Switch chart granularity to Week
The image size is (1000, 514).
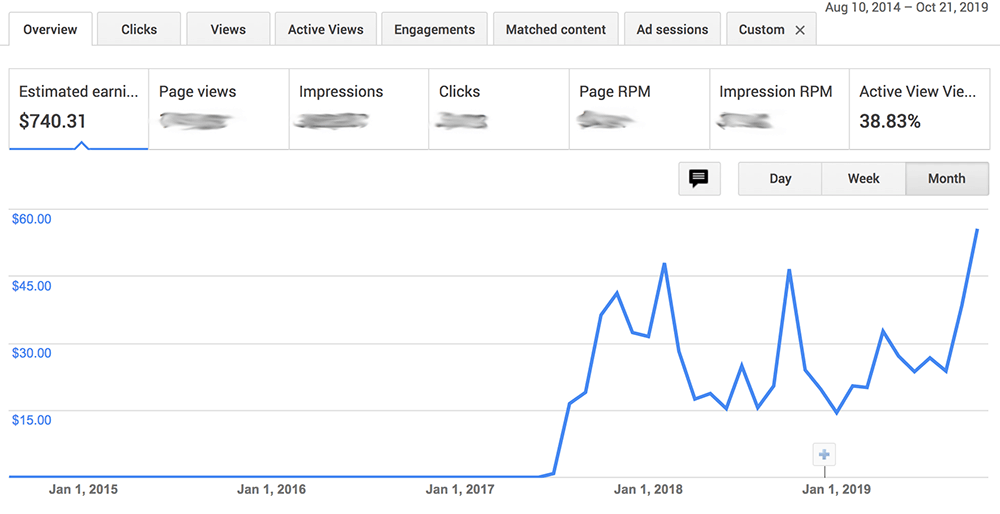click(863, 179)
